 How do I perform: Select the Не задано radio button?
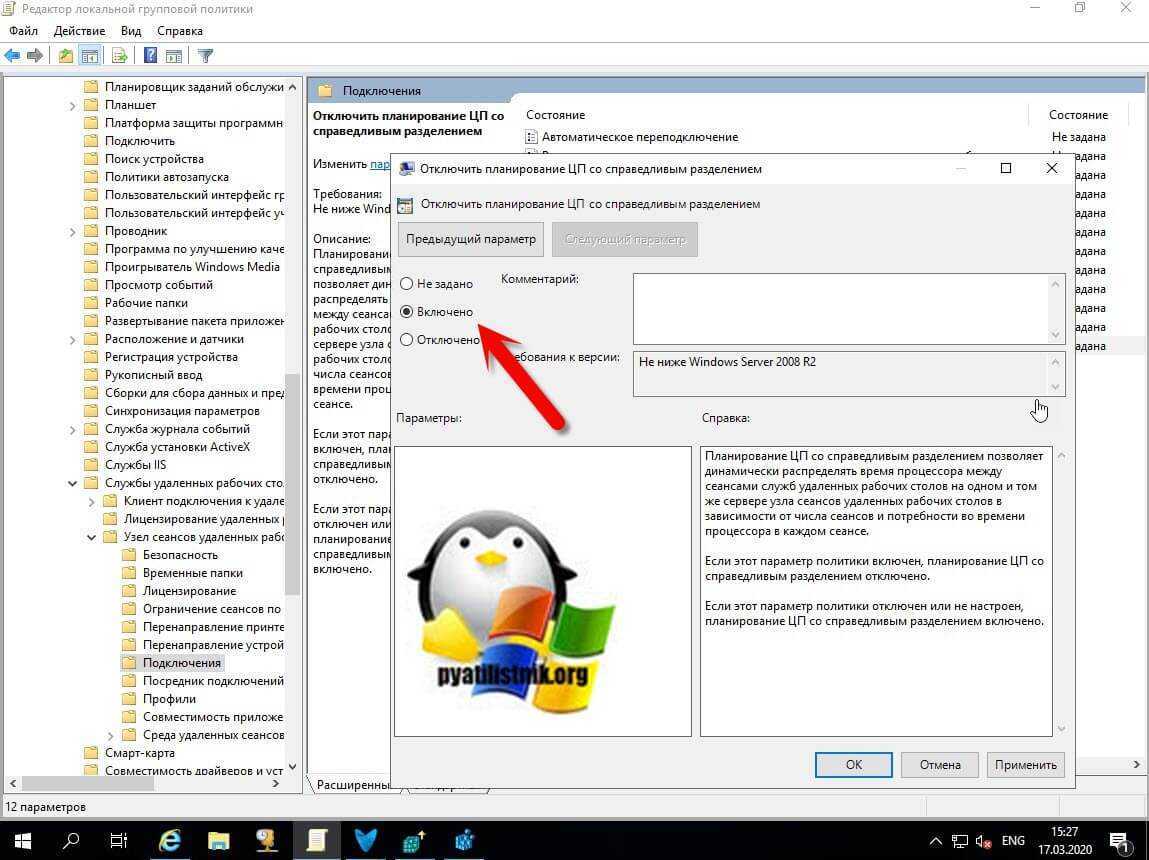pyautogui.click(x=407, y=283)
